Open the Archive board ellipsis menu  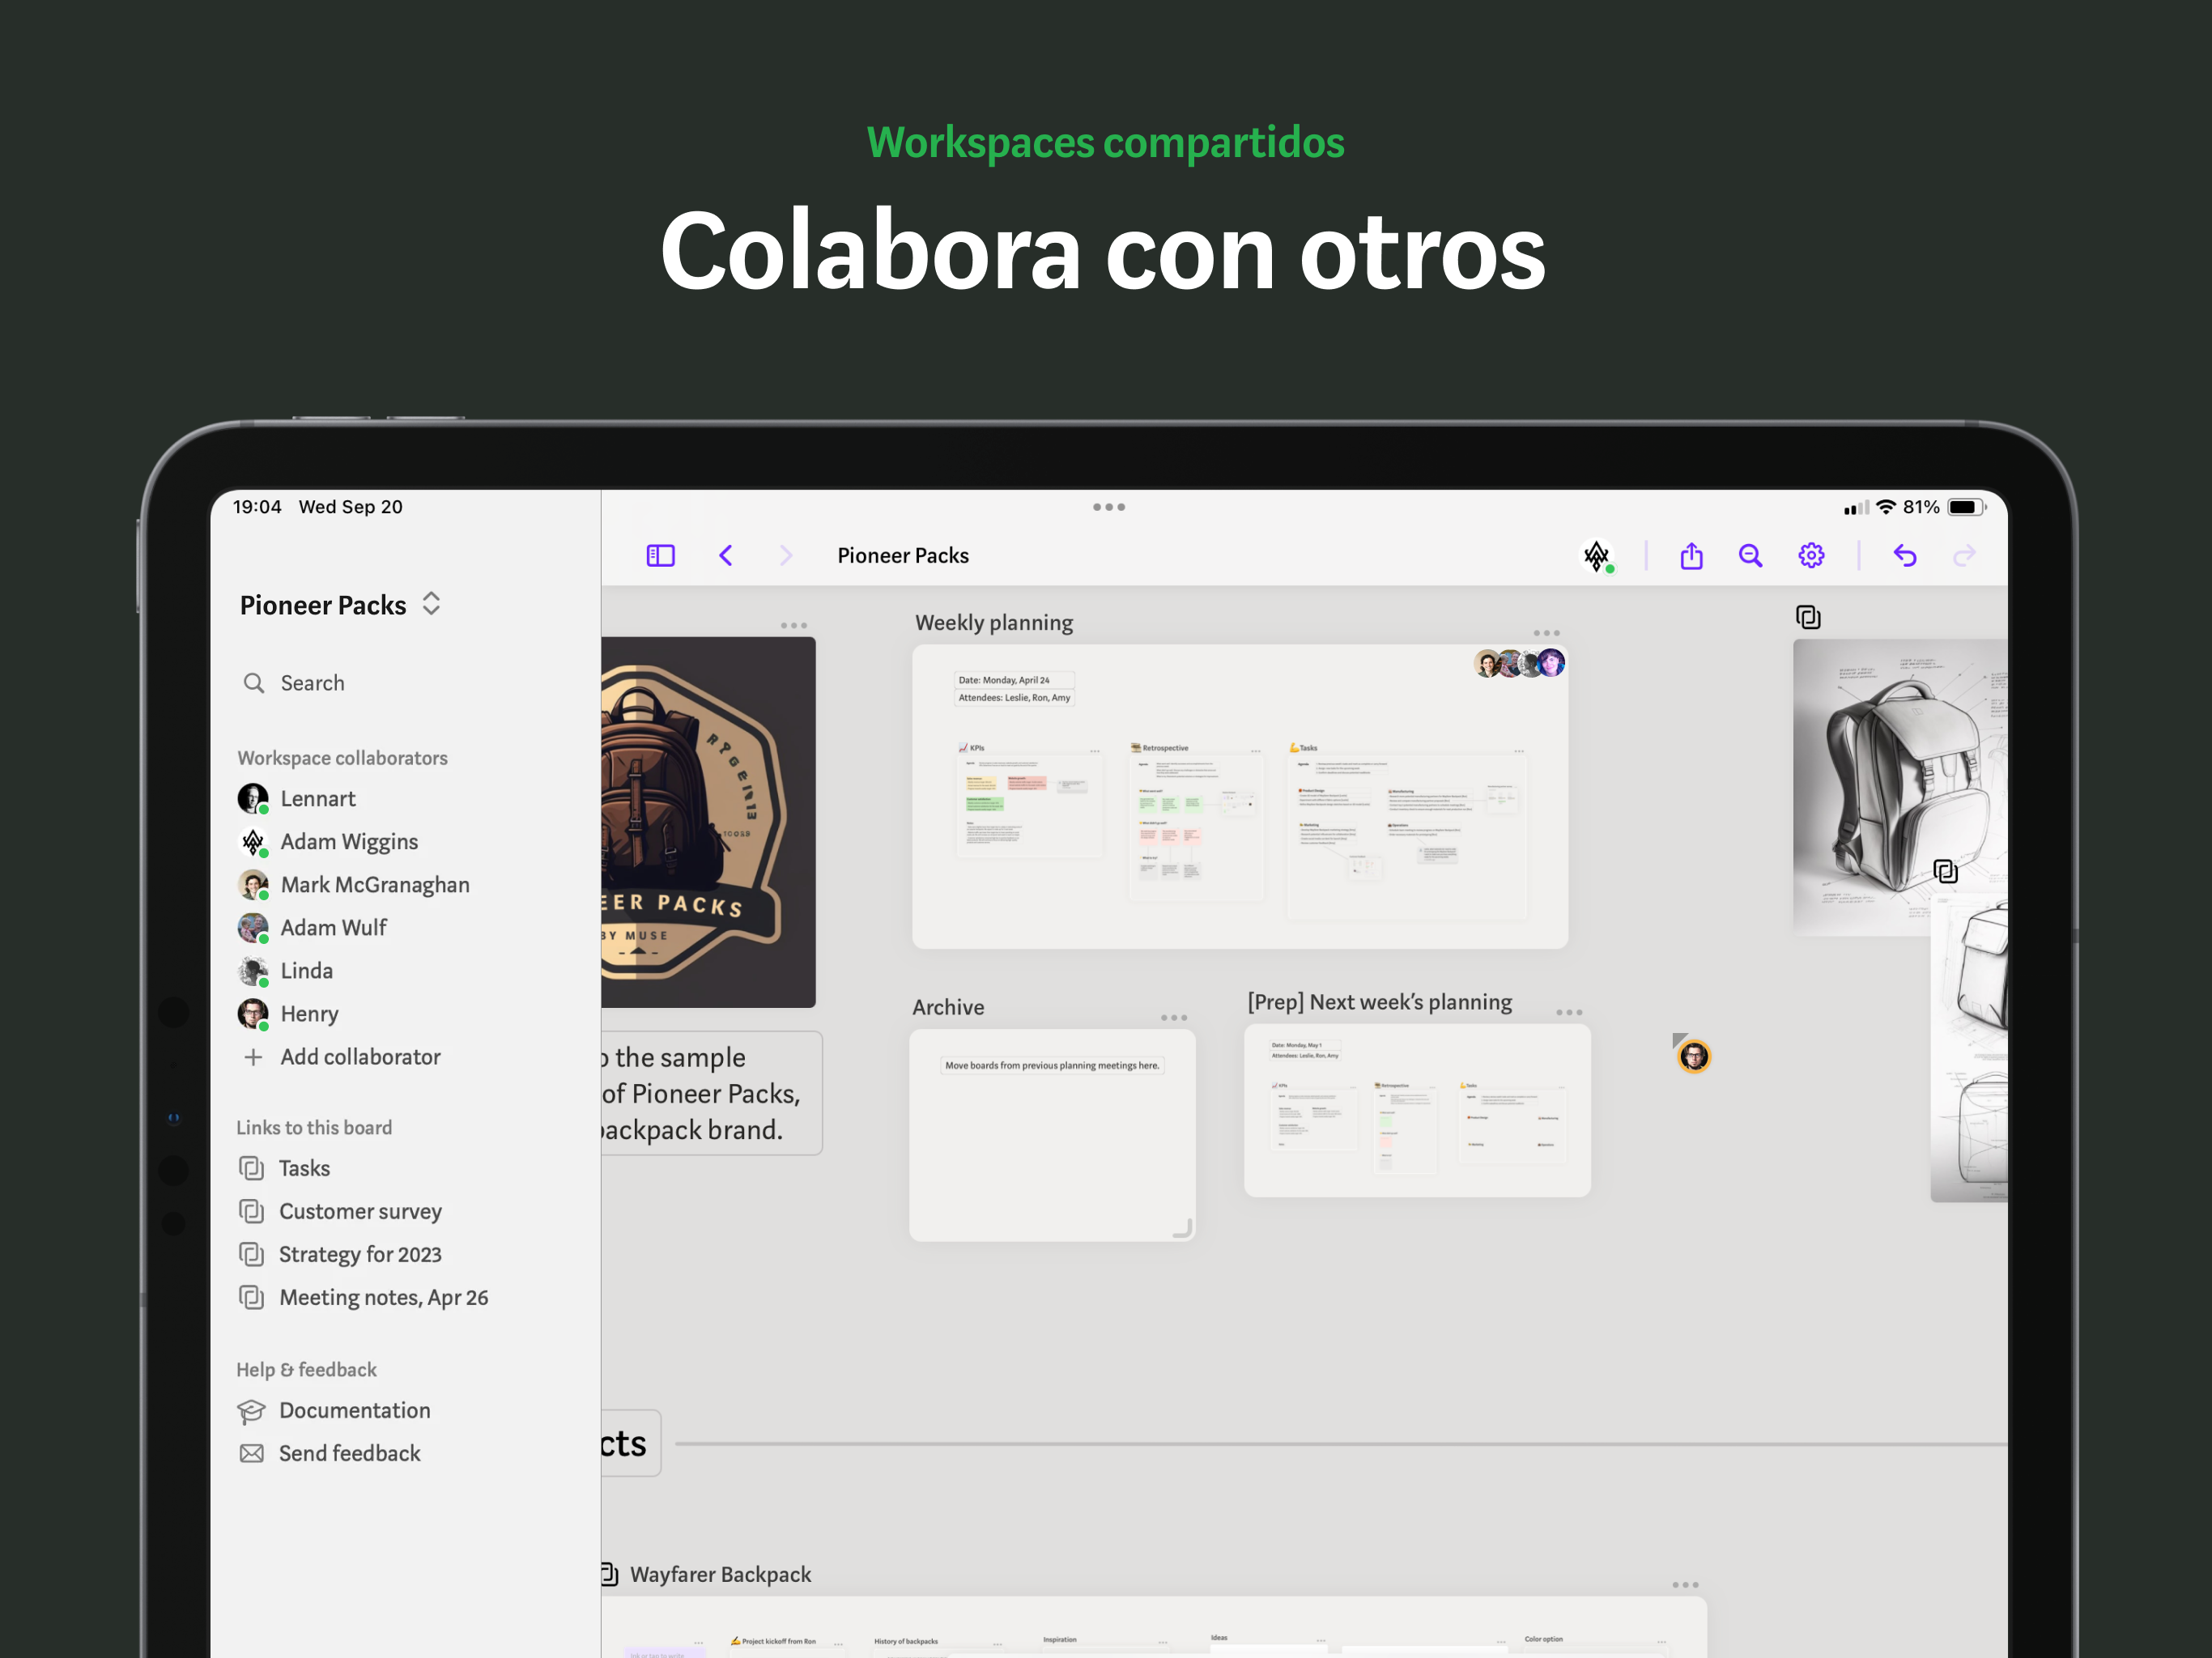[1173, 1017]
